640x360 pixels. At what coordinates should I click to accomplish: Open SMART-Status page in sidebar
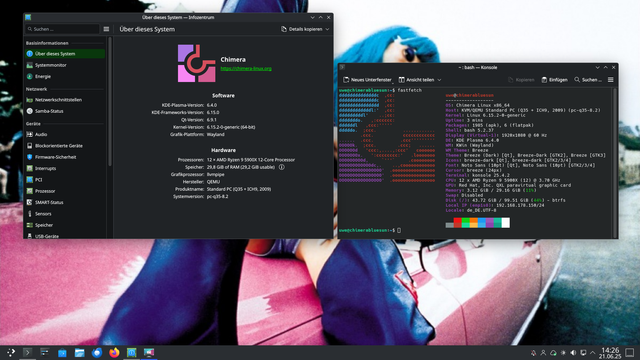coord(65,202)
